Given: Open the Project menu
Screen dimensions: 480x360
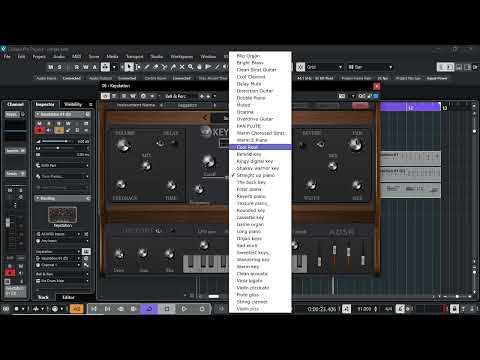Looking at the screenshot, I should pyautogui.click(x=39, y=56).
